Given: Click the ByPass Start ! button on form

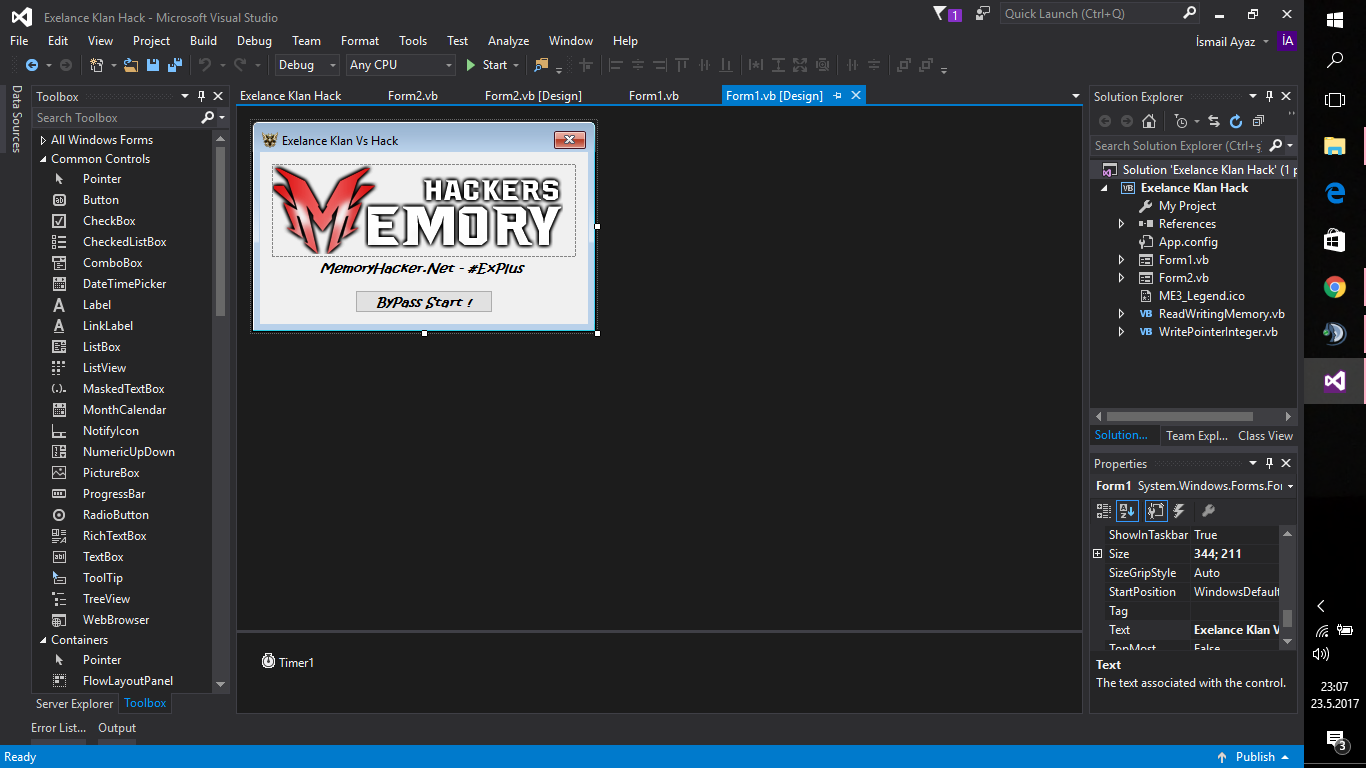Looking at the screenshot, I should [x=424, y=302].
